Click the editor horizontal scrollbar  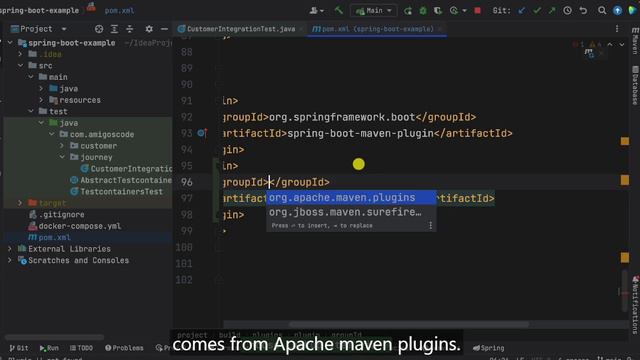point(409,324)
